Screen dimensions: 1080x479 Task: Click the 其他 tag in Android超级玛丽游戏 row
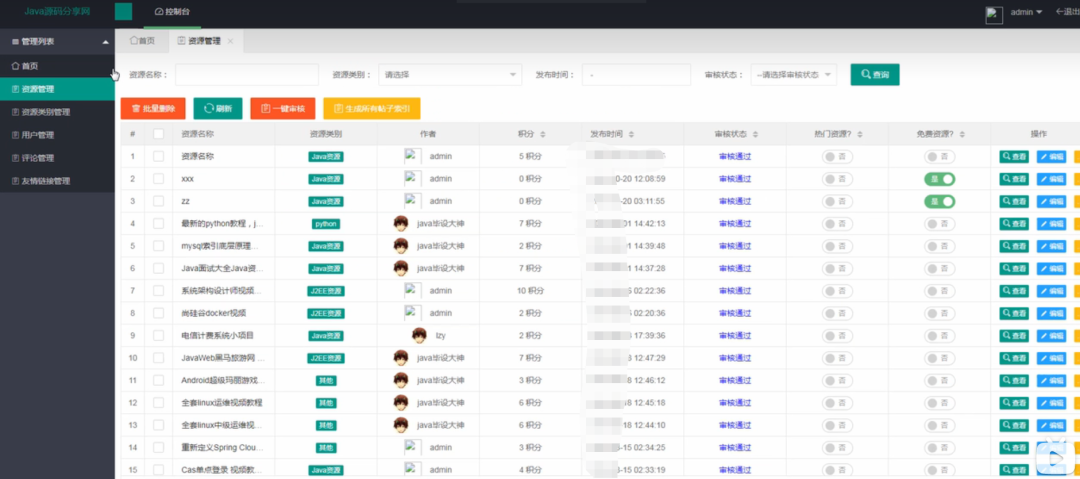point(326,380)
